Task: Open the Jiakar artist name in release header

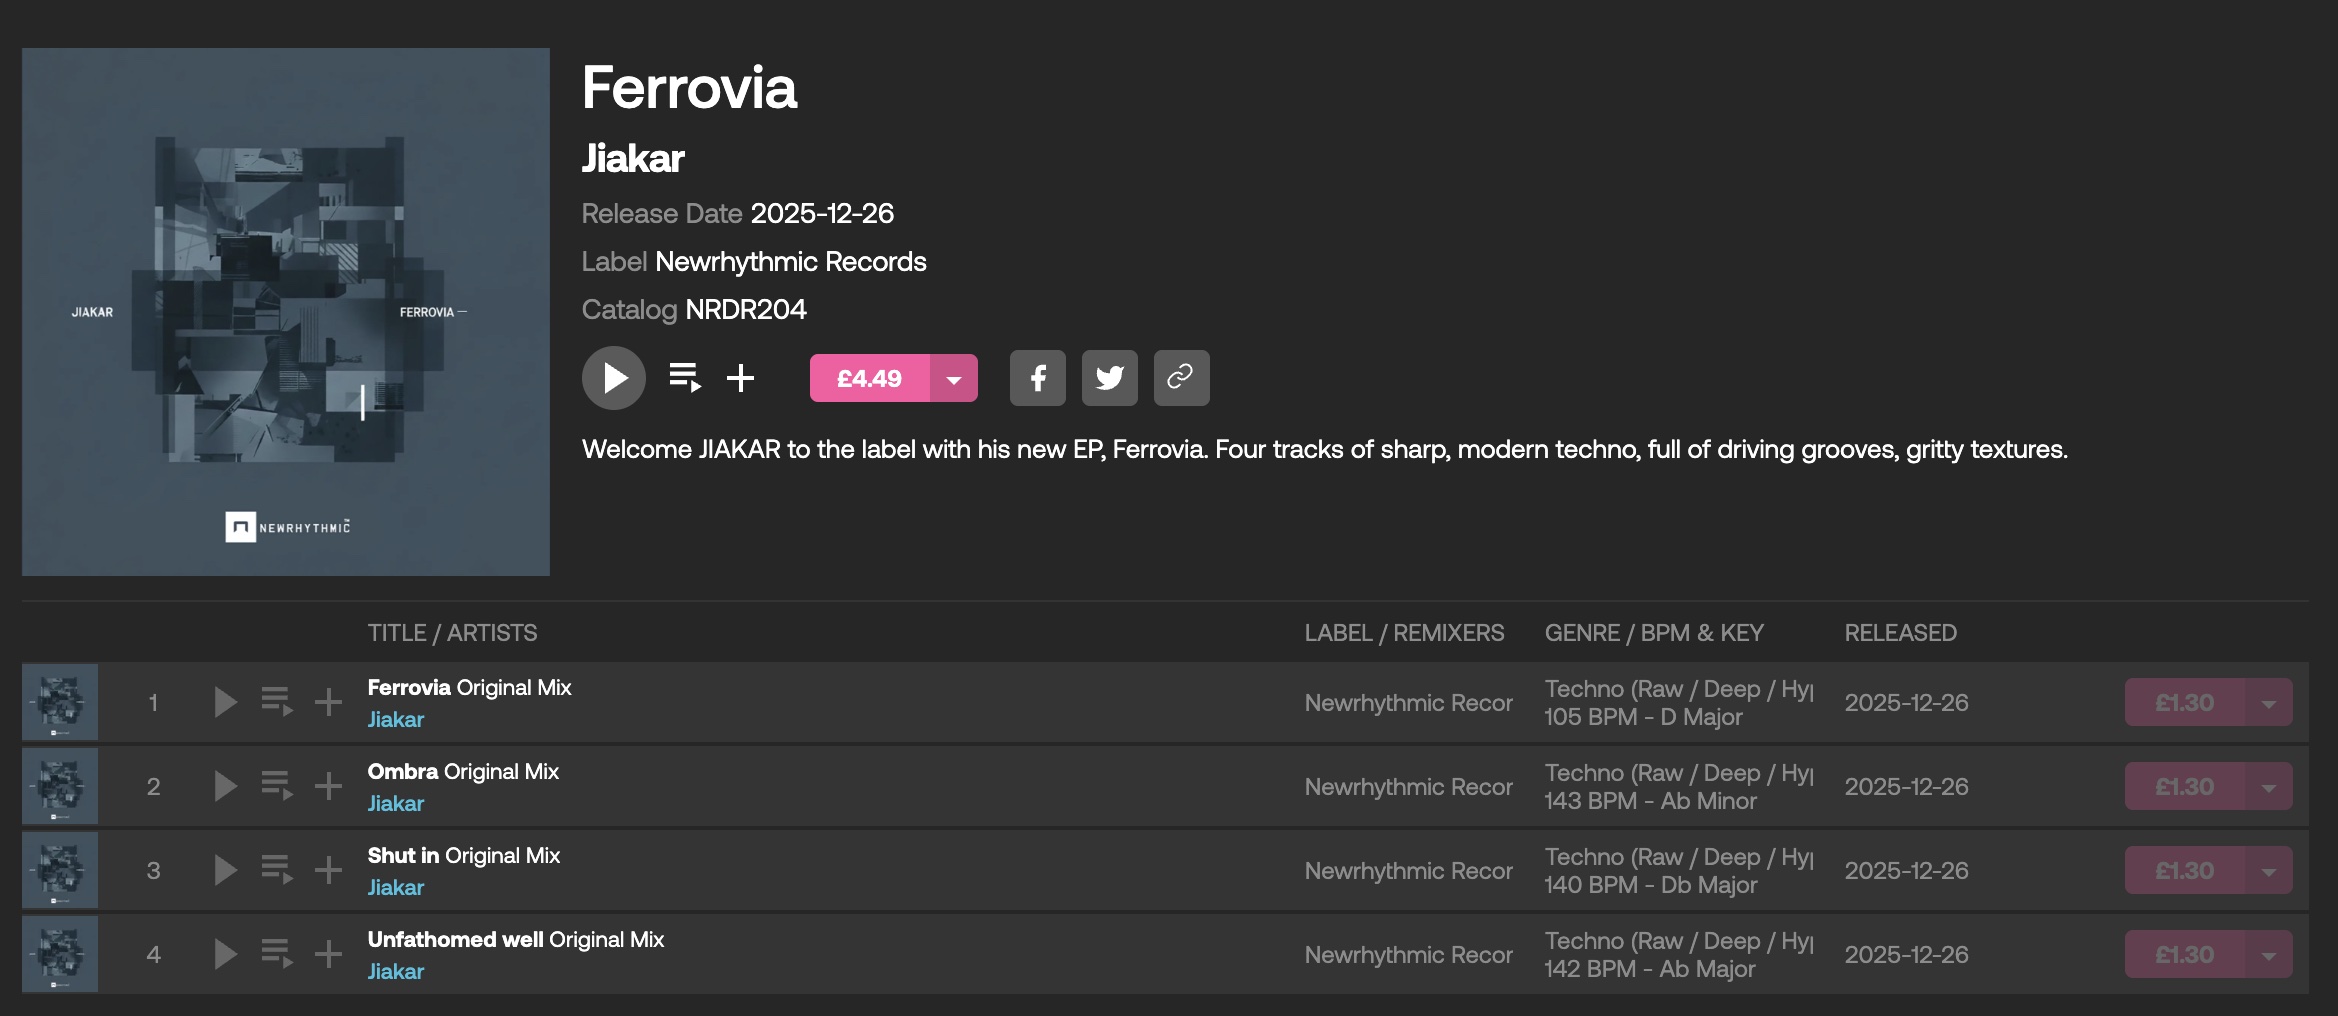Action: (x=633, y=158)
